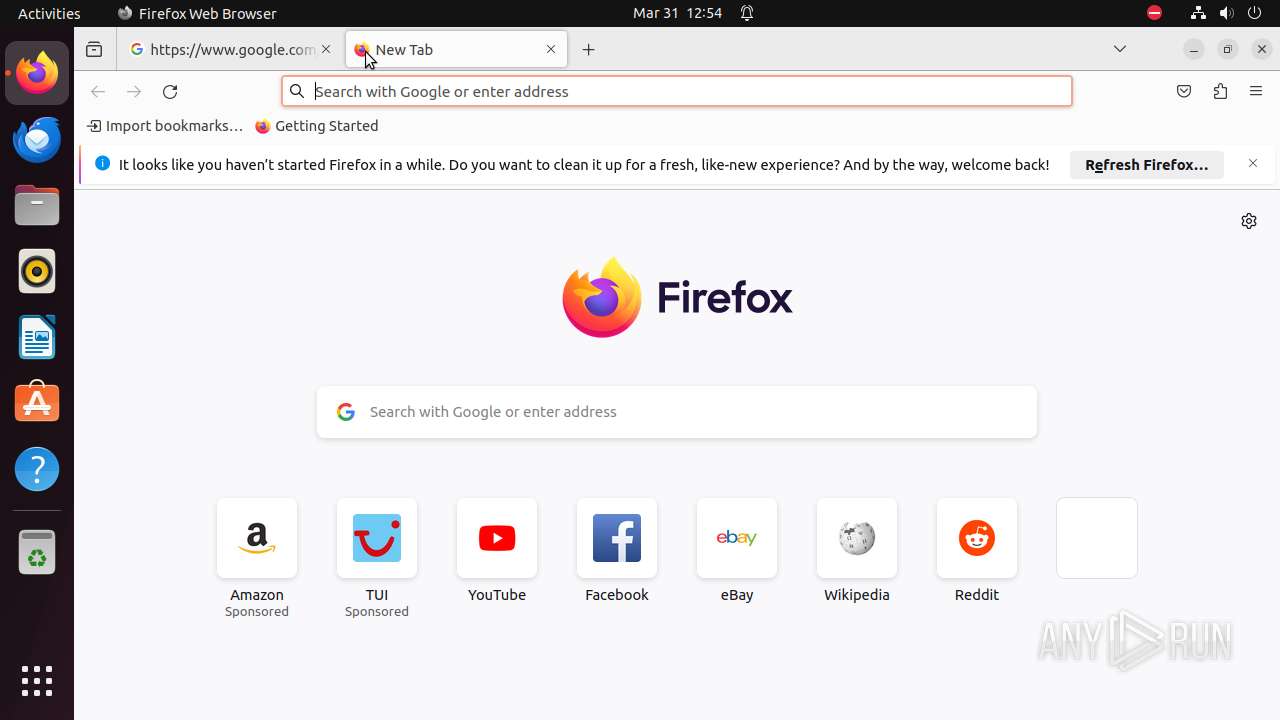1280x720 pixels.
Task: Click the Google icon in page search box
Action: pos(346,412)
